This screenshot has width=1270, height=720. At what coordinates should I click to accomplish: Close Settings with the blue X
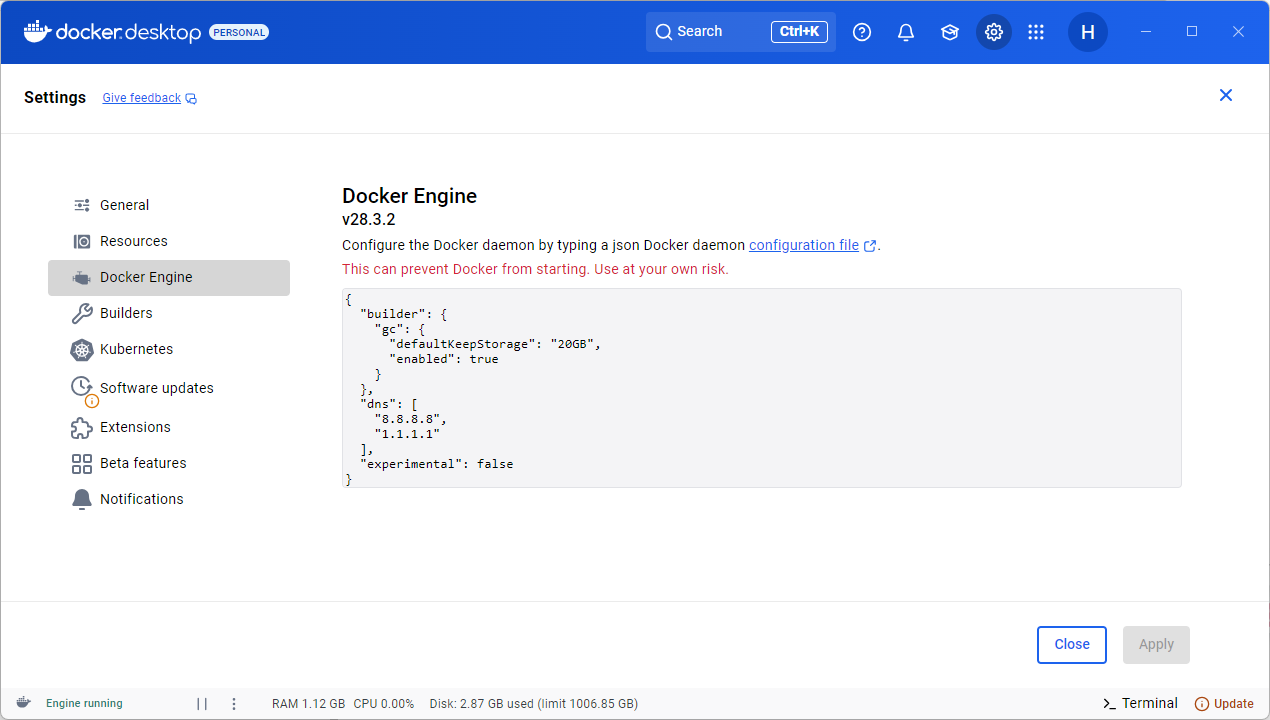tap(1226, 95)
